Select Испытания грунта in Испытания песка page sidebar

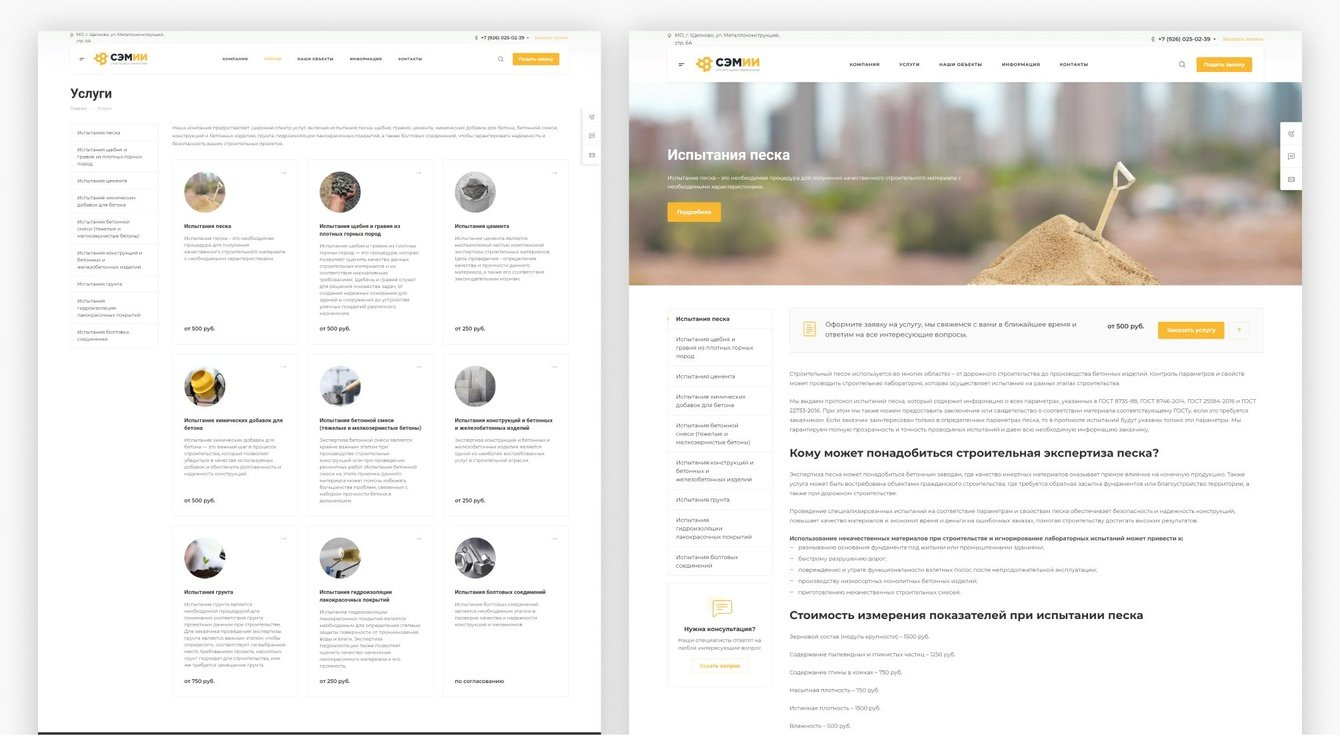pos(720,499)
